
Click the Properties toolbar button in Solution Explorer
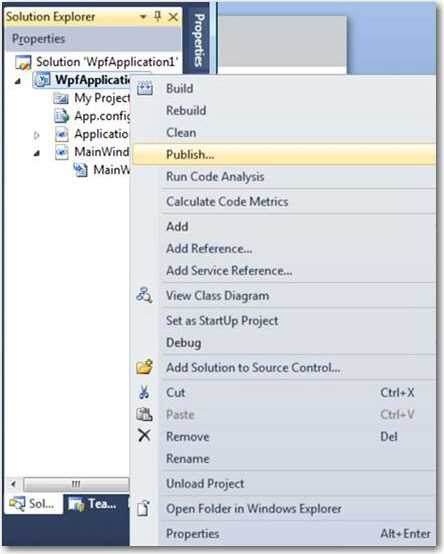coord(39,39)
